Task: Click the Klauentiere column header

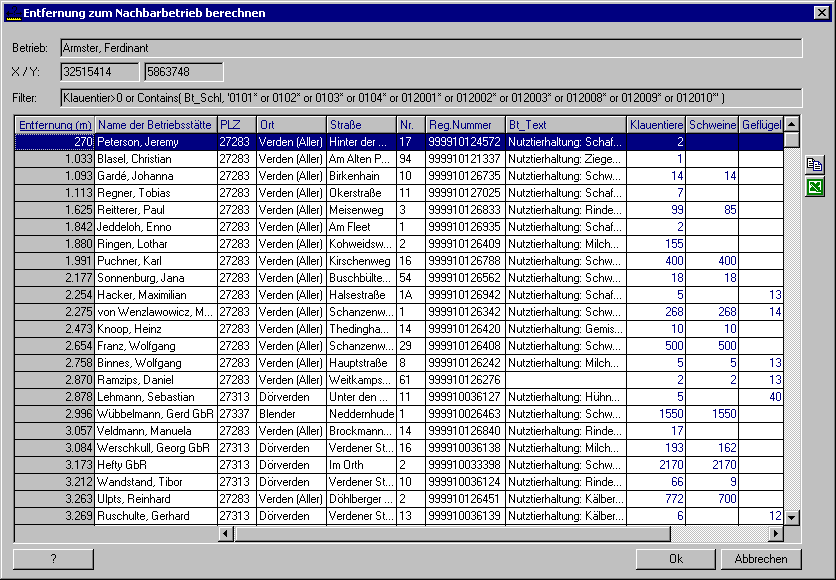Action: pos(656,125)
